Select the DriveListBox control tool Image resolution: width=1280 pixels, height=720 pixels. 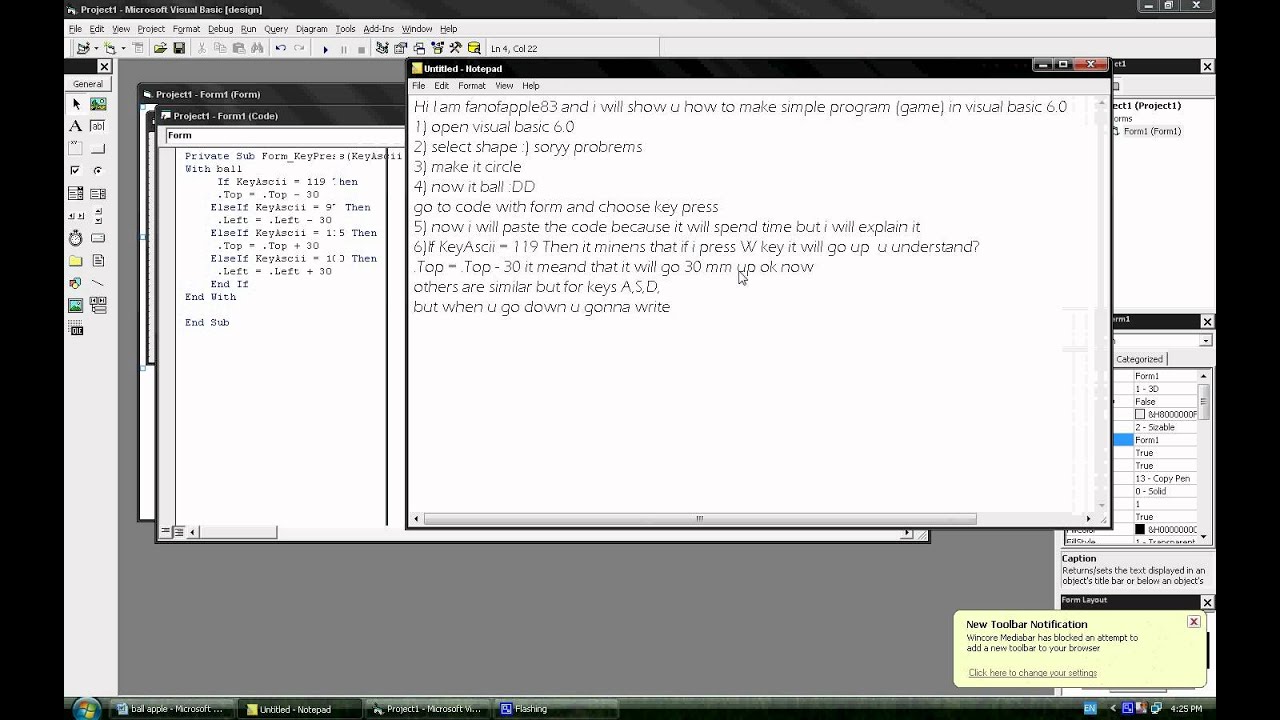coord(98,238)
